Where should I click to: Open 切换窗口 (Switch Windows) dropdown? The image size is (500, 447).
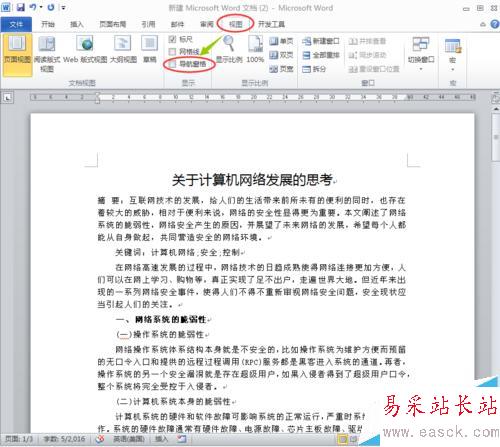click(x=421, y=53)
